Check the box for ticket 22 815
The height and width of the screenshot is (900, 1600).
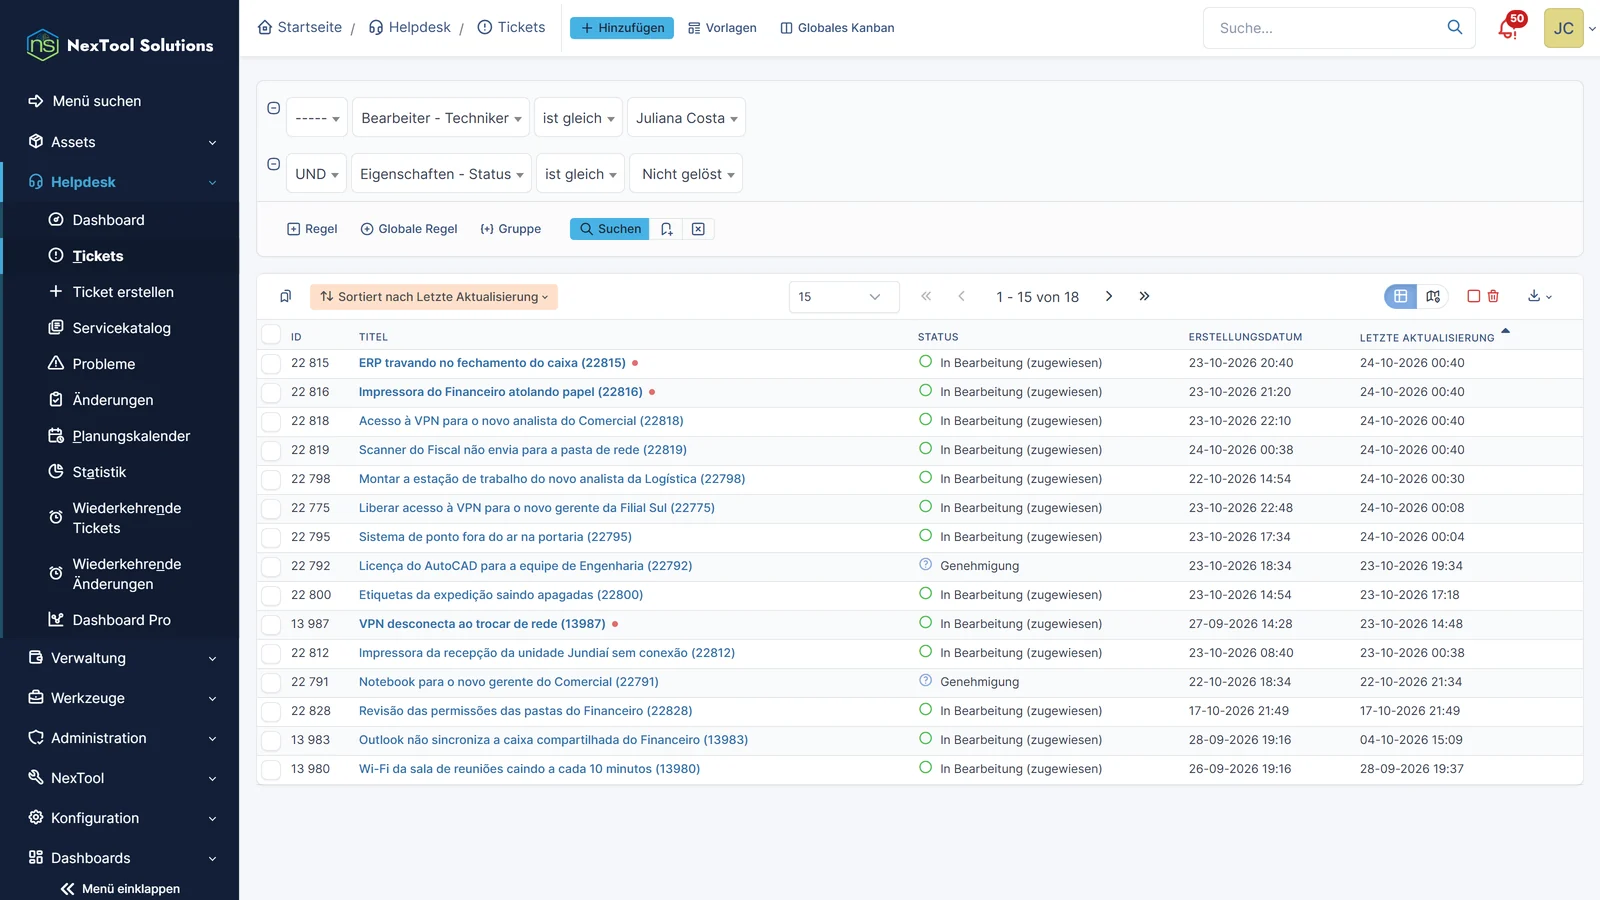pos(271,363)
